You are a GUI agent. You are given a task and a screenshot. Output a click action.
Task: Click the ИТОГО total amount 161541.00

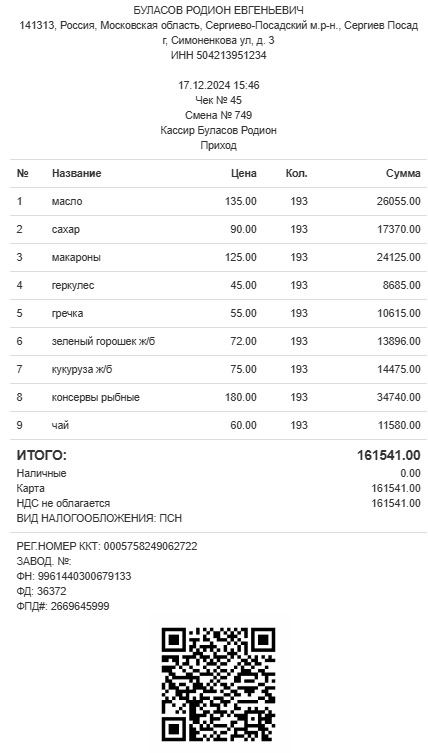tap(389, 455)
